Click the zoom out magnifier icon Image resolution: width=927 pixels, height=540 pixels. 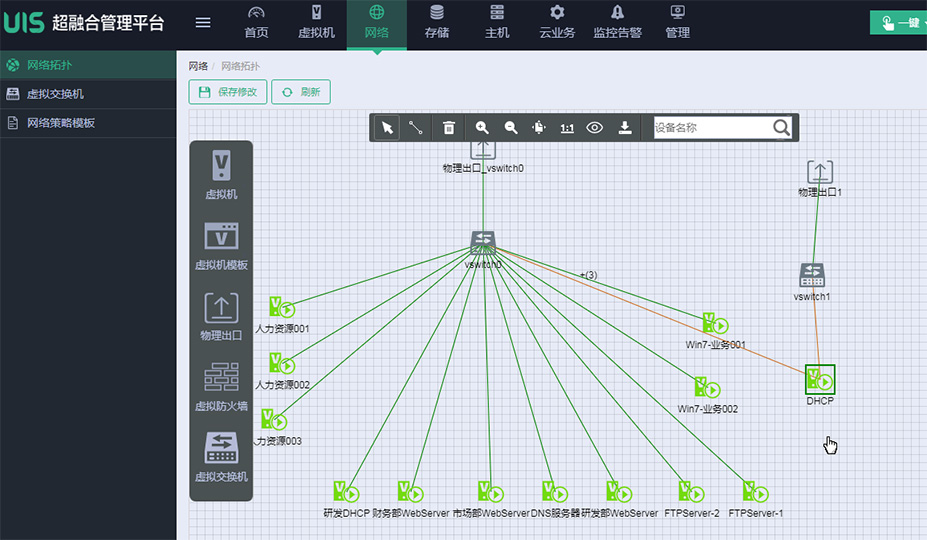click(511, 128)
